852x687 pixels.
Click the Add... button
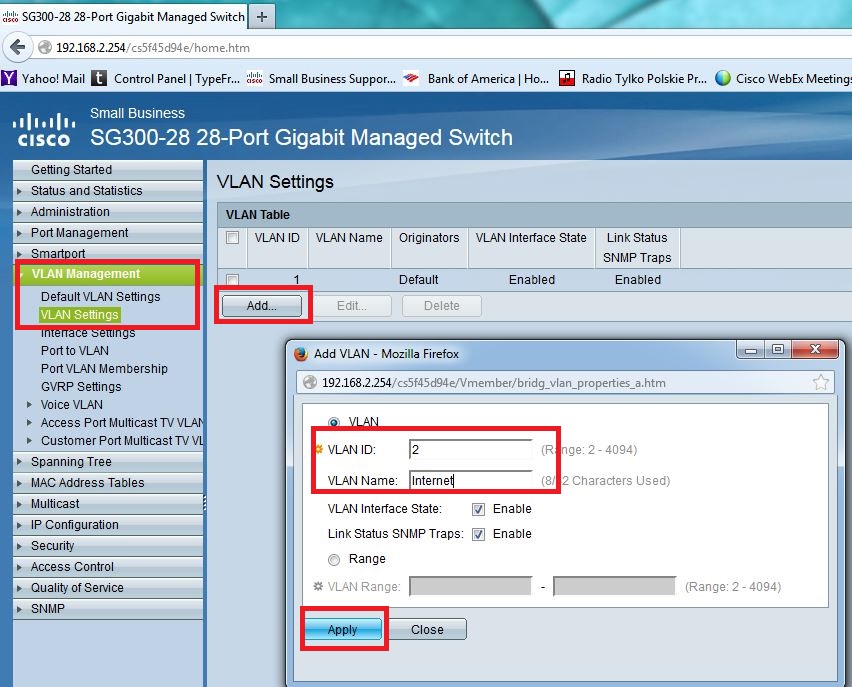pos(262,306)
